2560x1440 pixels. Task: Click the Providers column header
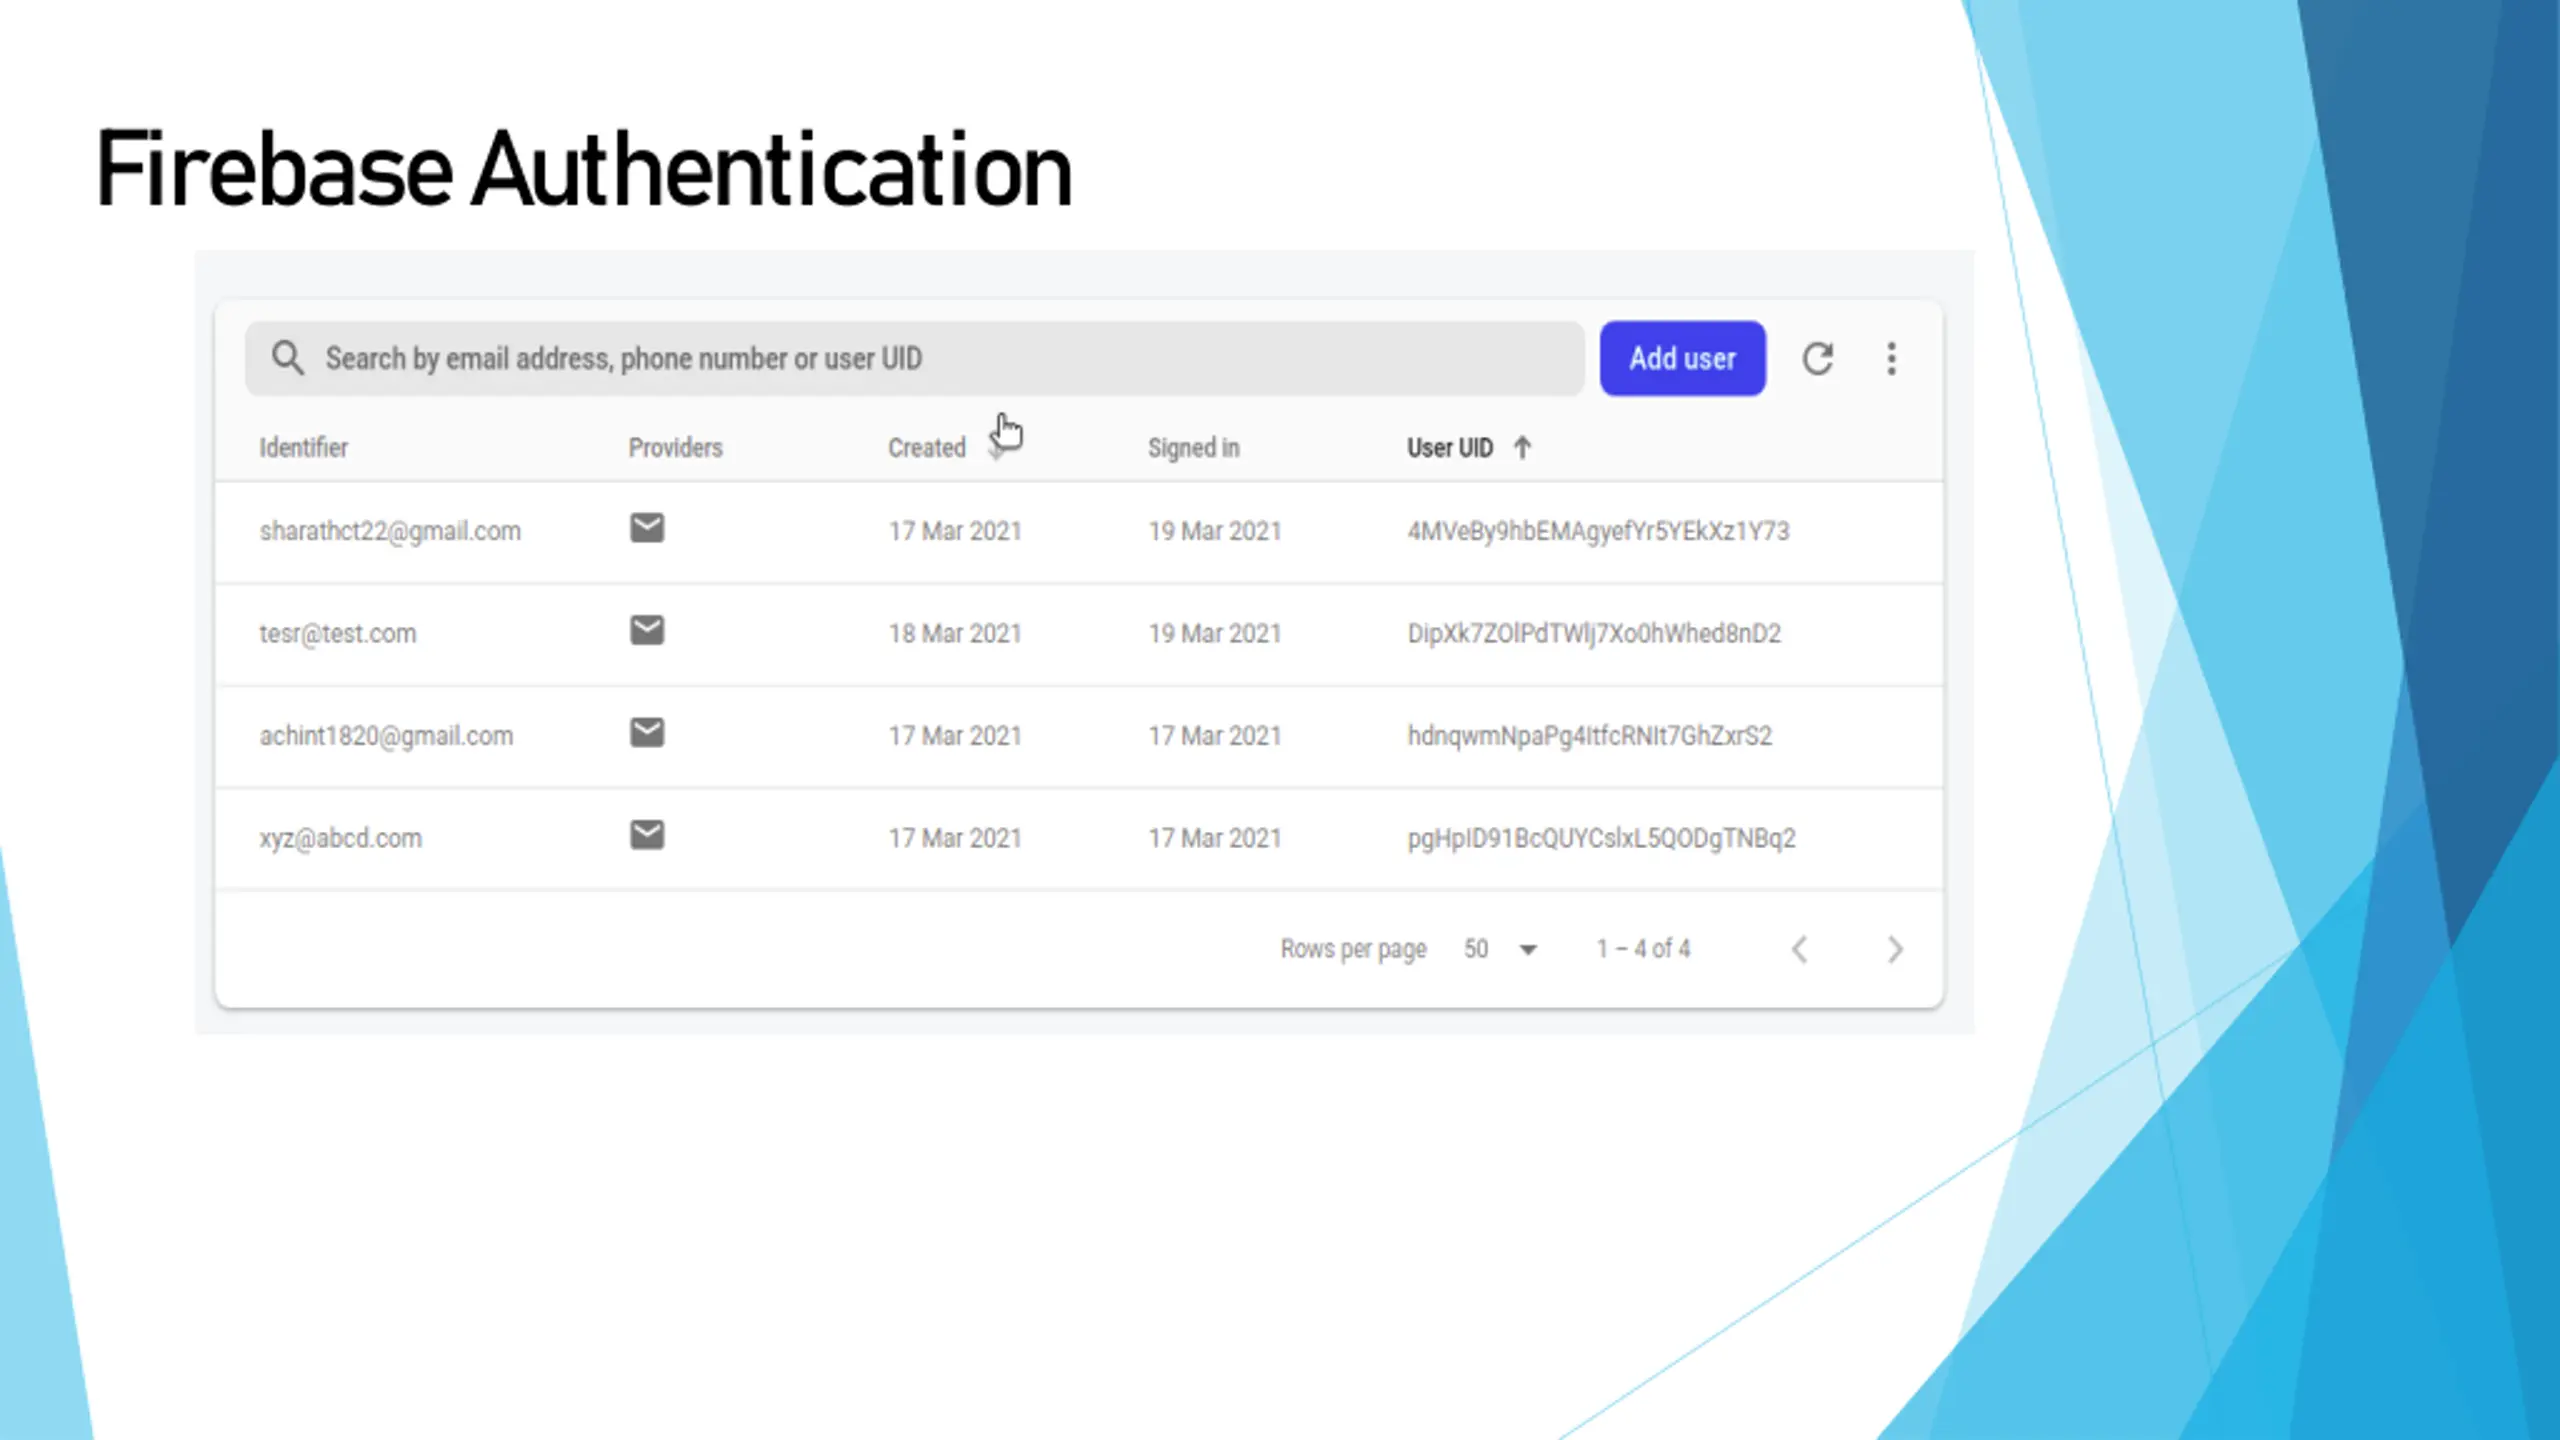pos(675,448)
